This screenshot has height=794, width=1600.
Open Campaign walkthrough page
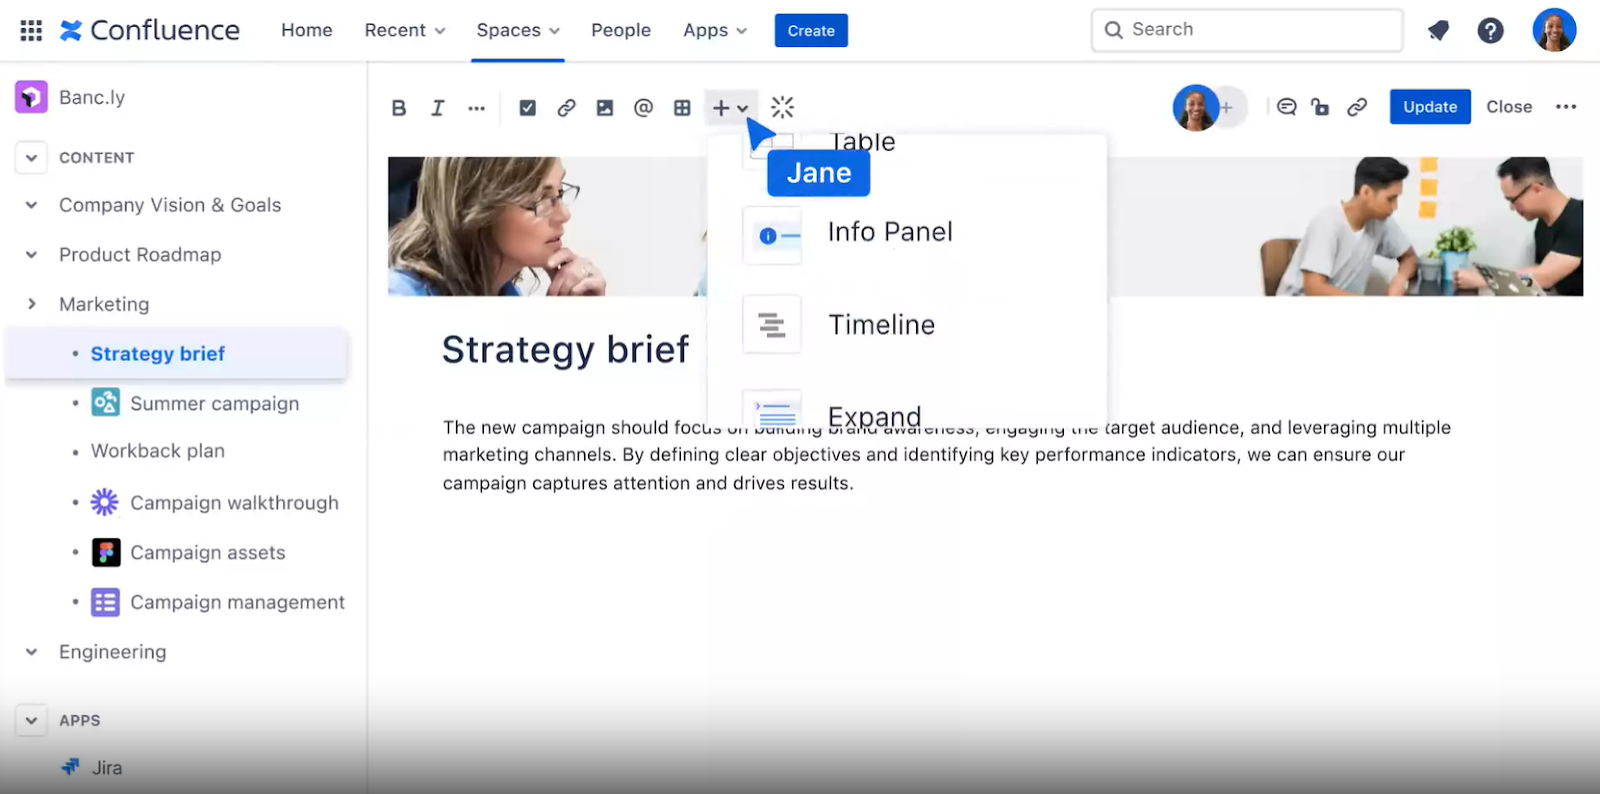click(x=234, y=503)
